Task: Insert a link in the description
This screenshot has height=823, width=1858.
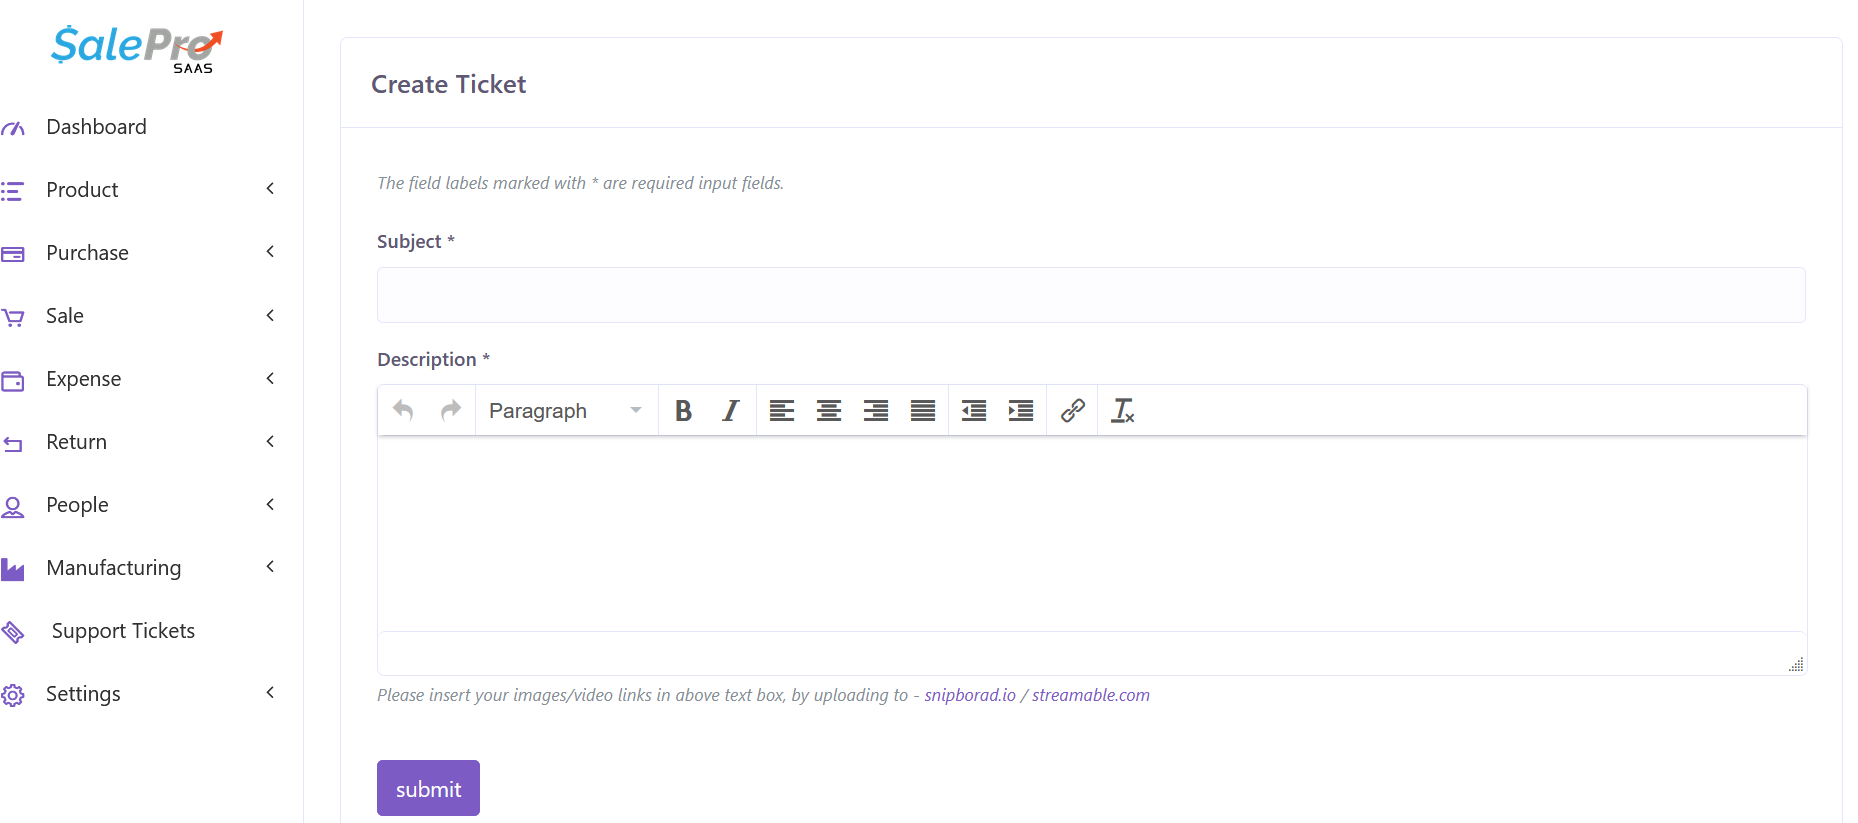Action: 1072,411
